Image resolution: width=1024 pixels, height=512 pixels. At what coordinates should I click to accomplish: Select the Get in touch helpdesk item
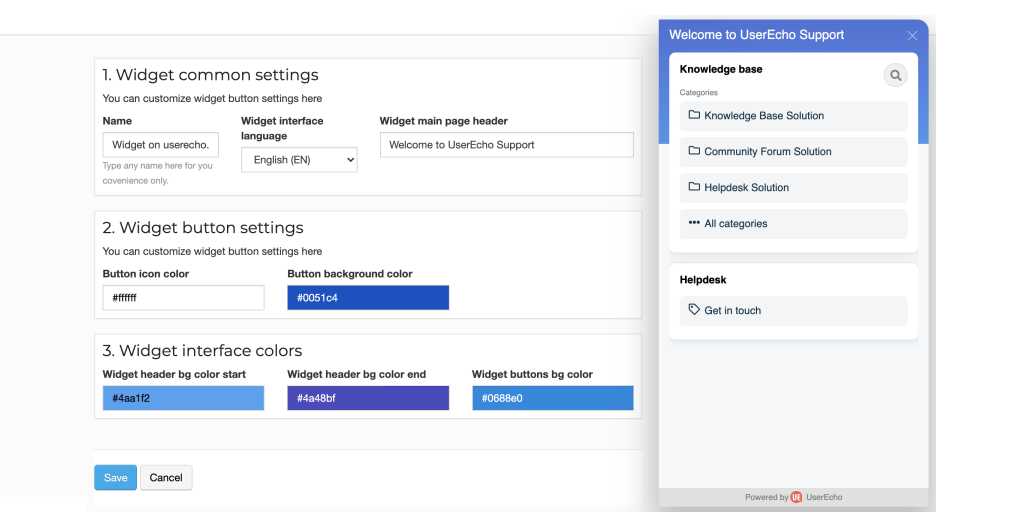pyautogui.click(x=793, y=311)
